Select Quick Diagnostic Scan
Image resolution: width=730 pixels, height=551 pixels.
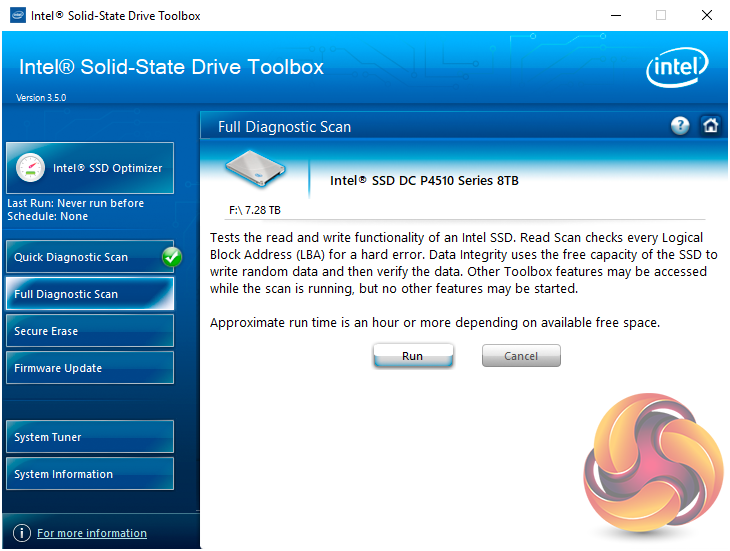90,257
